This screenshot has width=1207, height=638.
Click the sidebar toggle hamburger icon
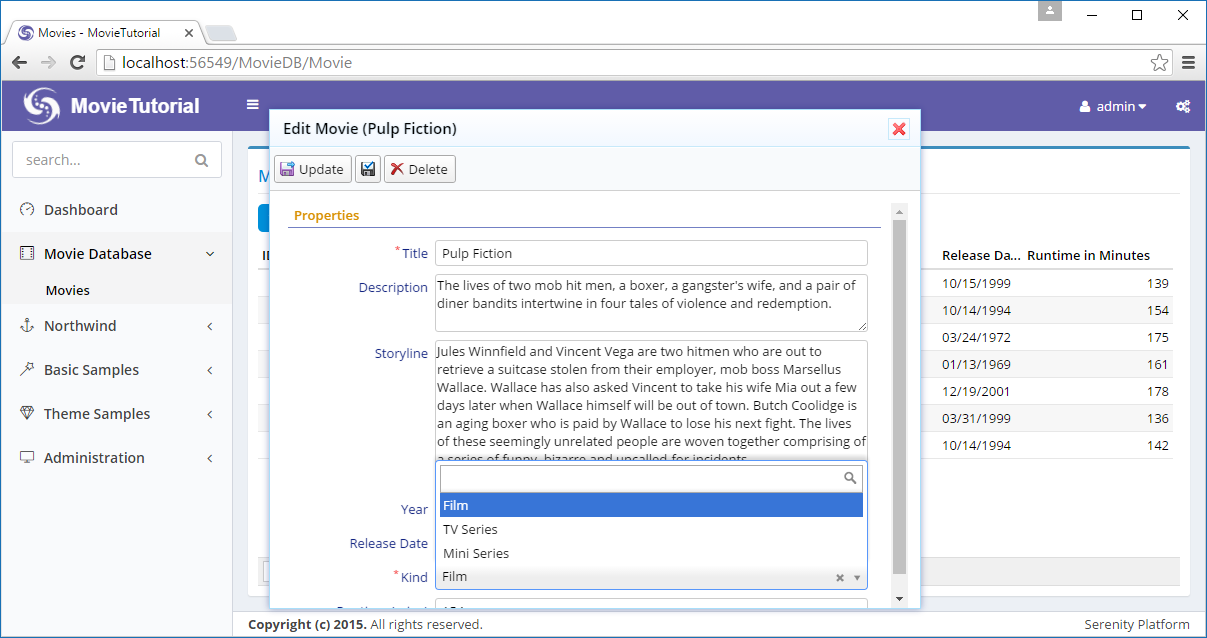click(253, 105)
